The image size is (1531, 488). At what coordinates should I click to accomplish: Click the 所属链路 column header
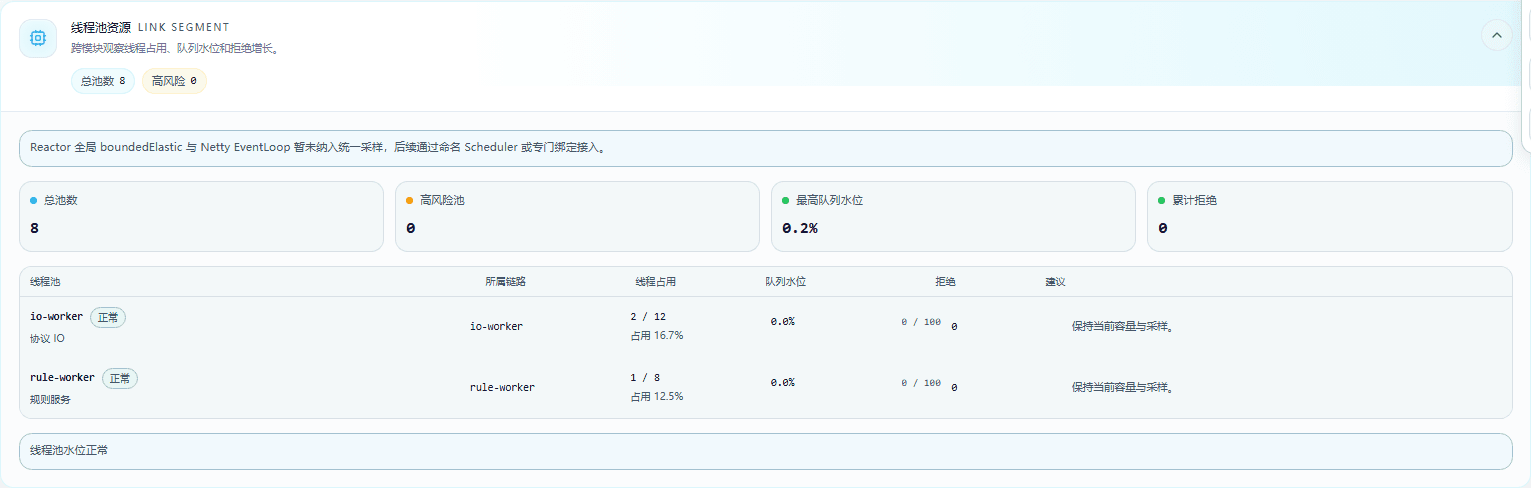[x=505, y=282]
